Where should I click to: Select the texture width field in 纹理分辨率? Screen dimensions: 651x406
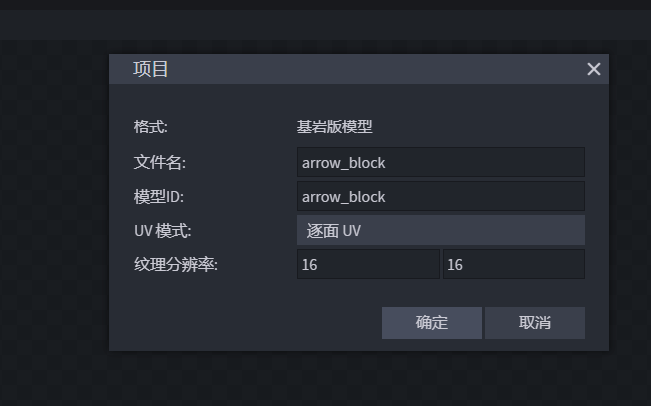click(368, 264)
